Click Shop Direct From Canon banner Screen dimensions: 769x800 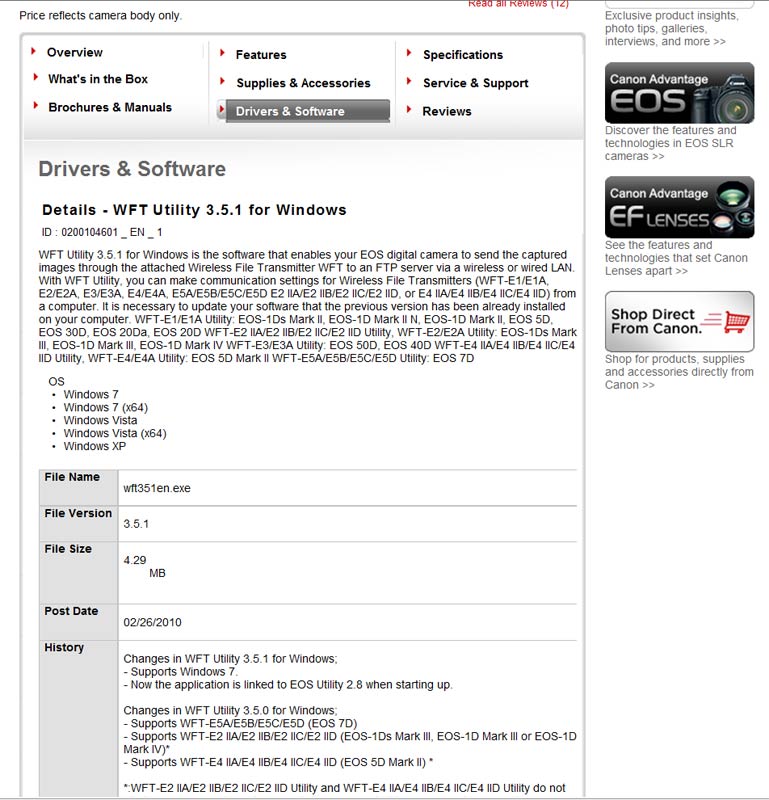679,321
